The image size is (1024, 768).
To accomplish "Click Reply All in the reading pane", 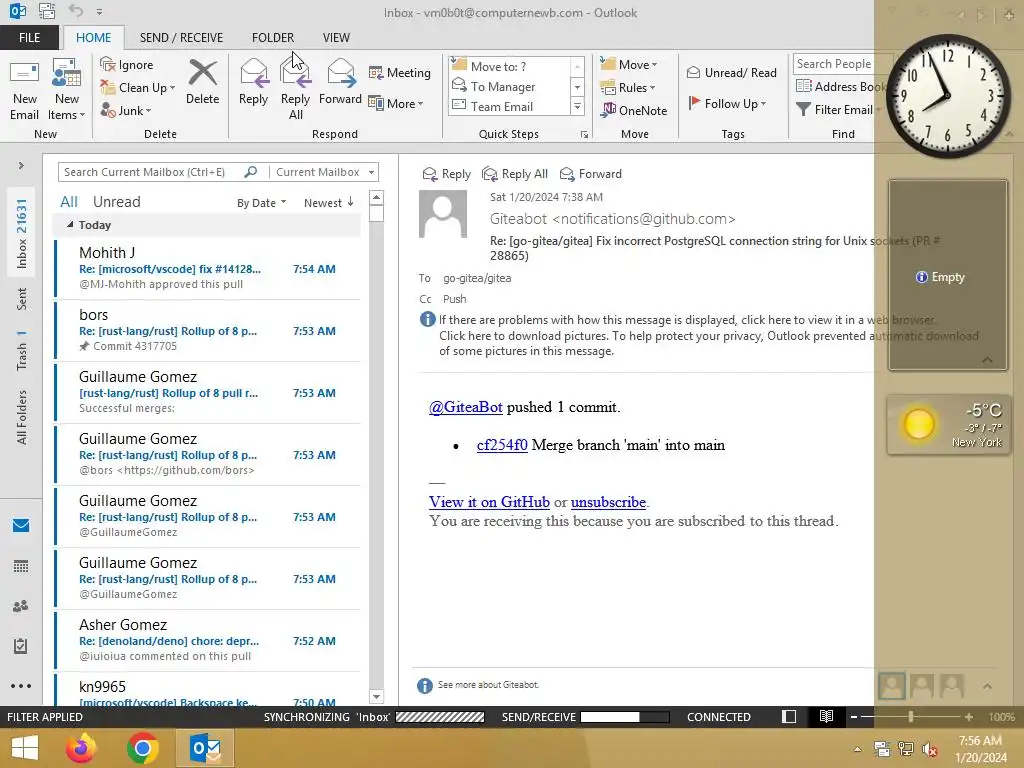I will (515, 174).
